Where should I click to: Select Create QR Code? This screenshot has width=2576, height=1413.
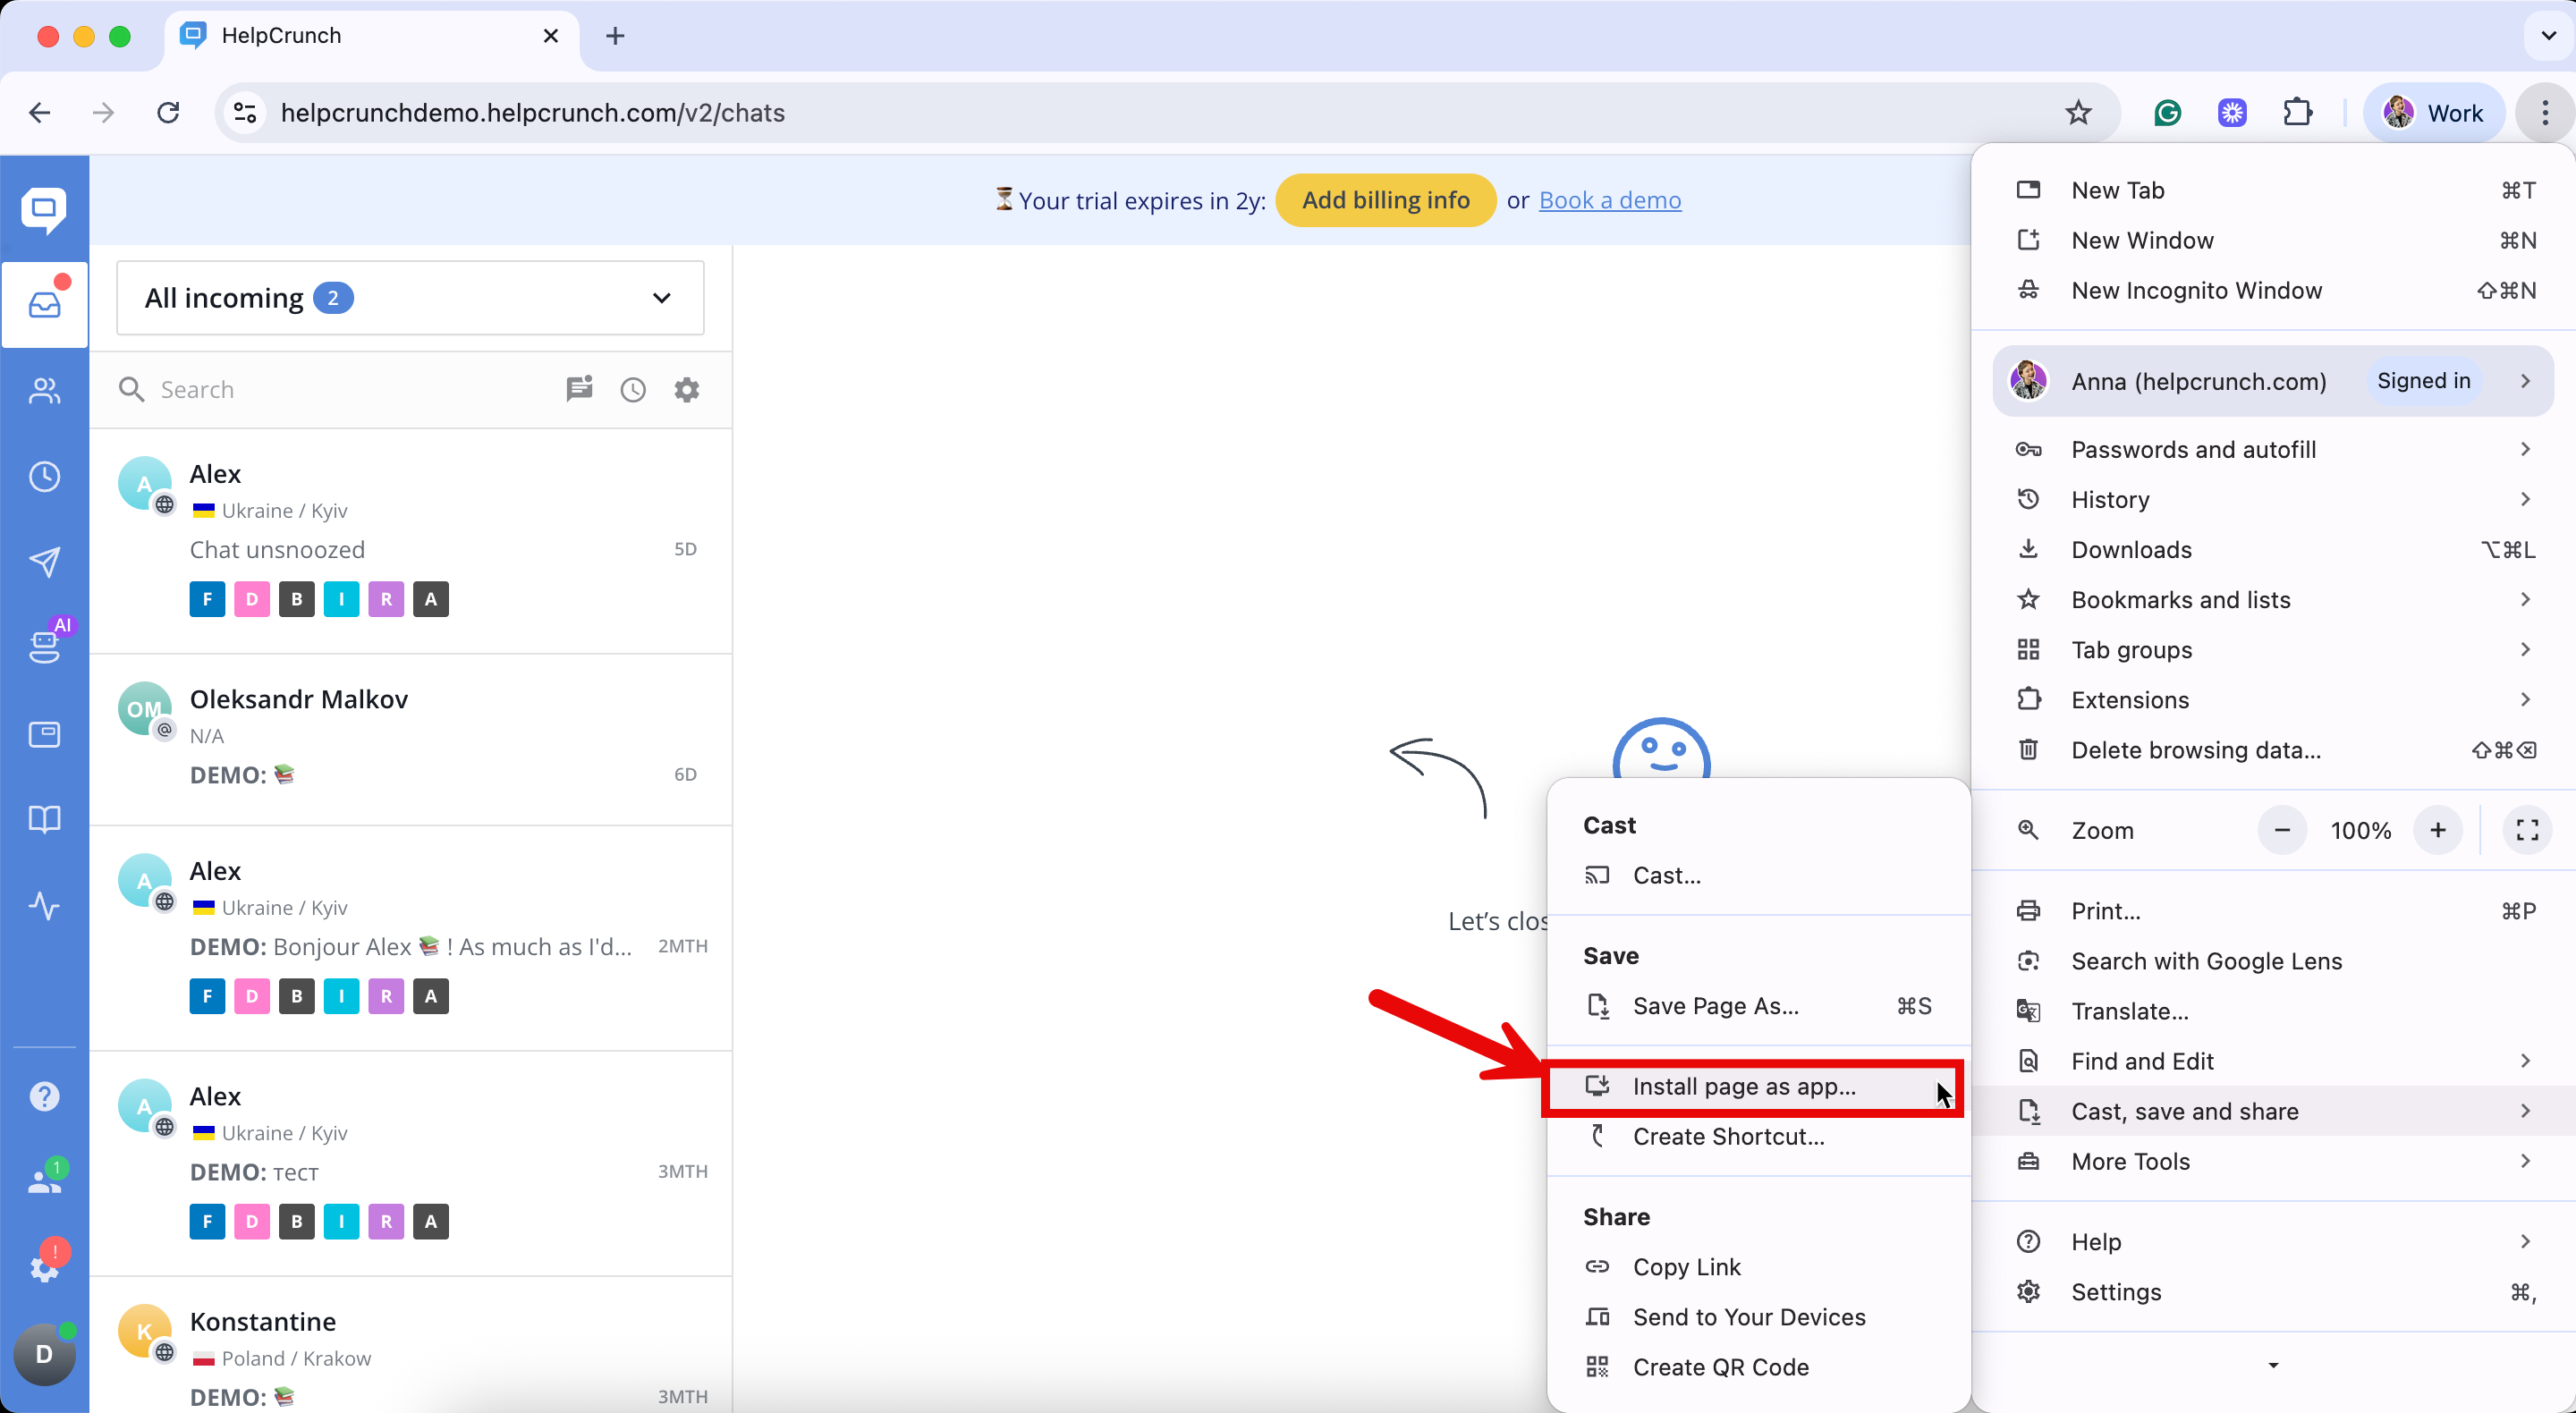pyautogui.click(x=1758, y=1367)
